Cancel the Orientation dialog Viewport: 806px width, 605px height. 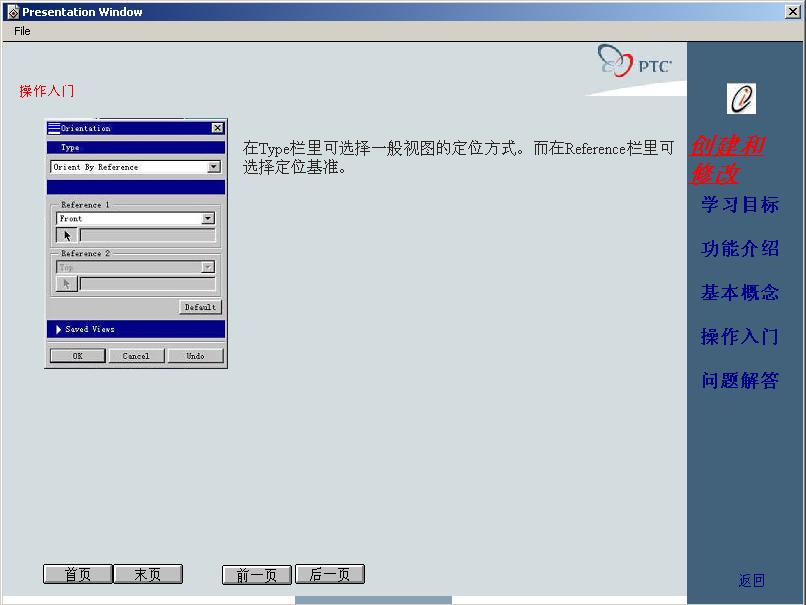click(x=136, y=355)
